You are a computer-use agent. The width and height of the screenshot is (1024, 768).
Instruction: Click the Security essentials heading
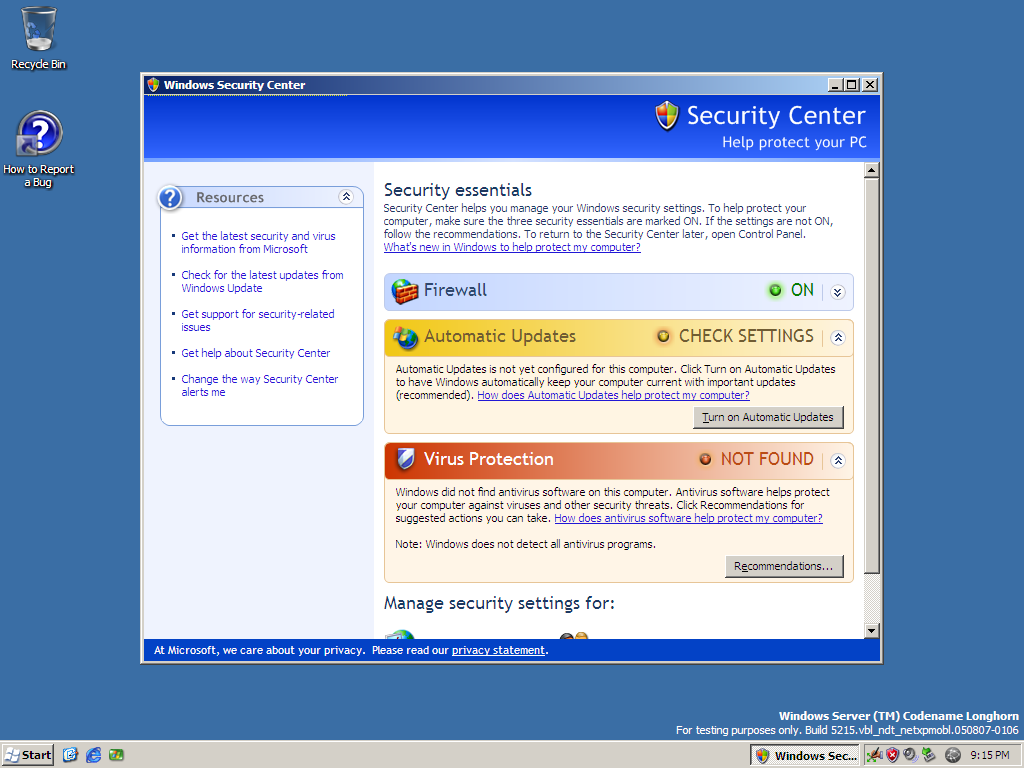(458, 190)
